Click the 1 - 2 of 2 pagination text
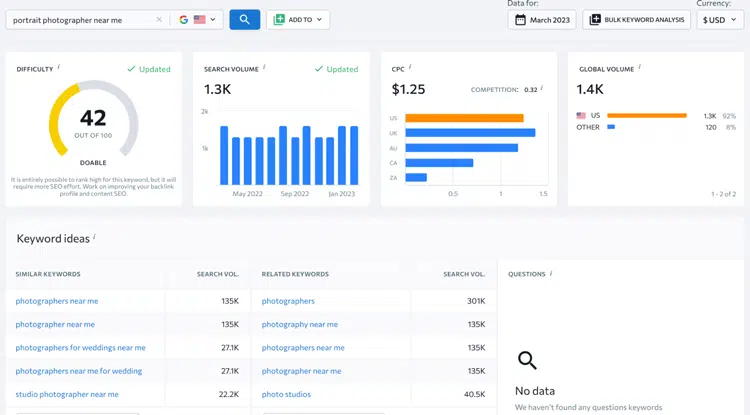The image size is (750, 415). (x=723, y=194)
